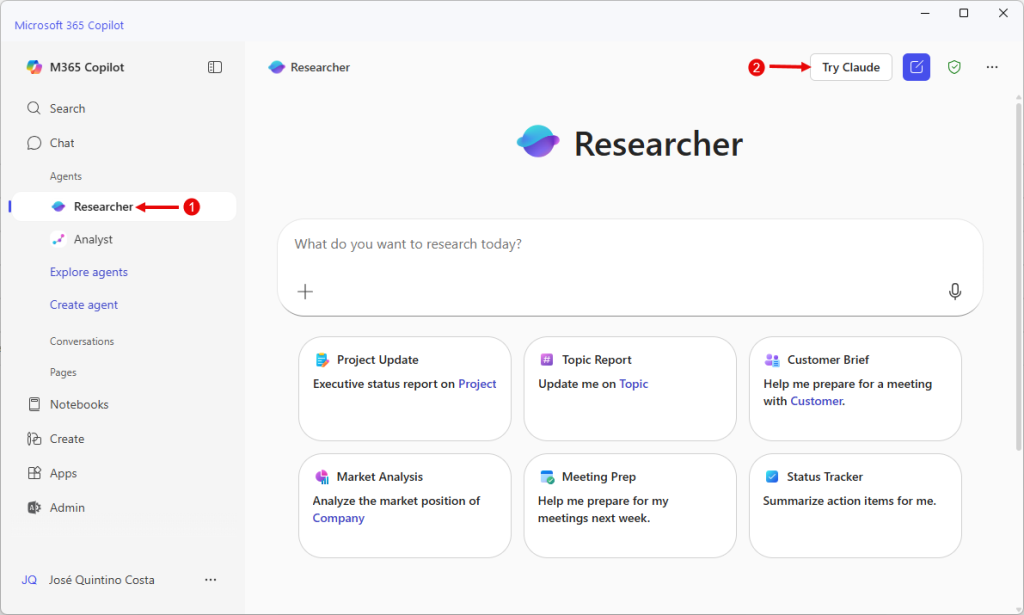Click the plus attachment icon
The height and width of the screenshot is (615, 1024).
click(305, 291)
